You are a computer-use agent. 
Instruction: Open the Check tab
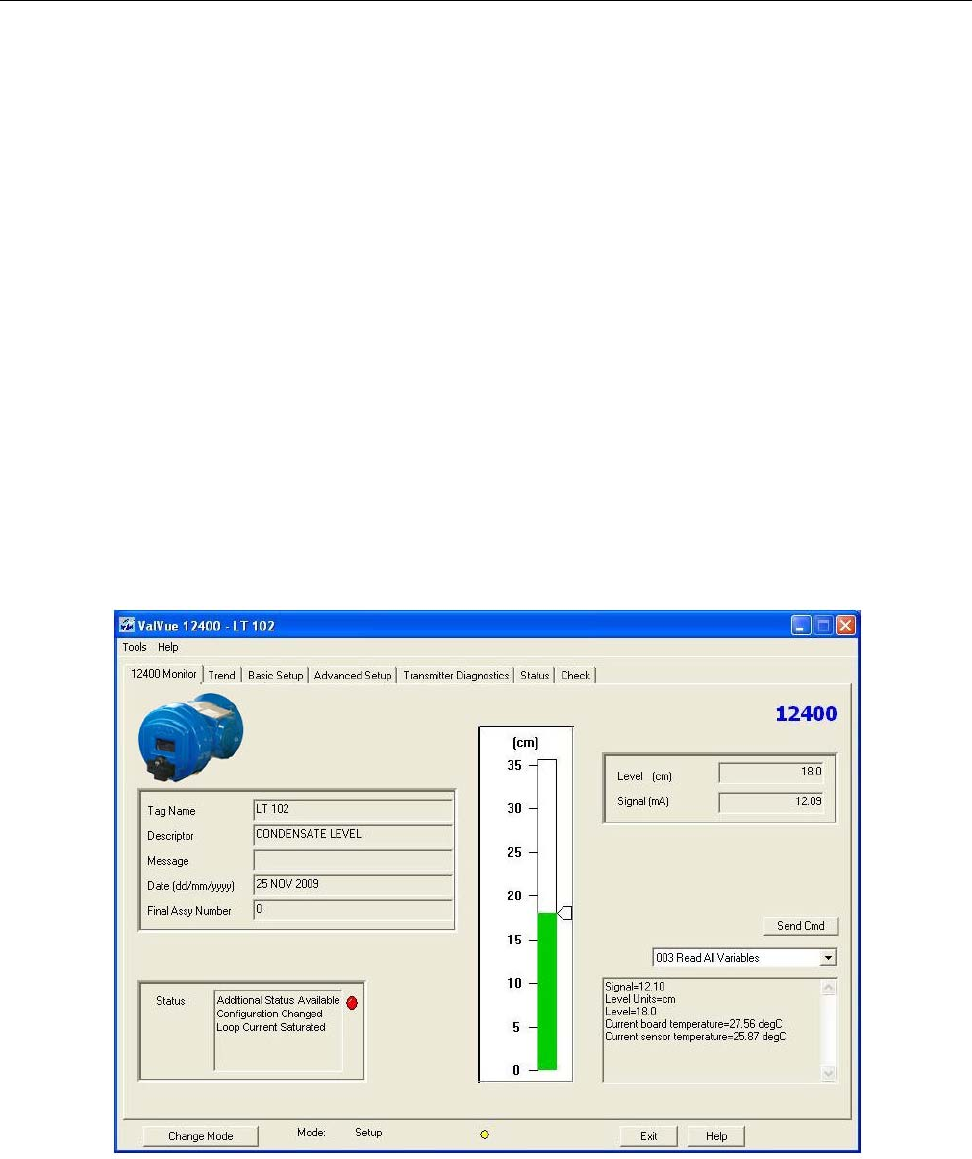click(x=575, y=675)
